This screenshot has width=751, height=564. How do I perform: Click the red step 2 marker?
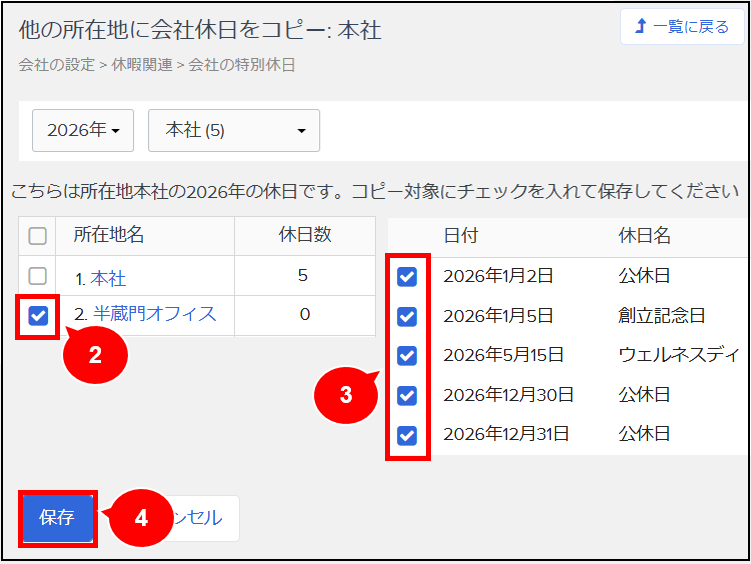(95, 355)
